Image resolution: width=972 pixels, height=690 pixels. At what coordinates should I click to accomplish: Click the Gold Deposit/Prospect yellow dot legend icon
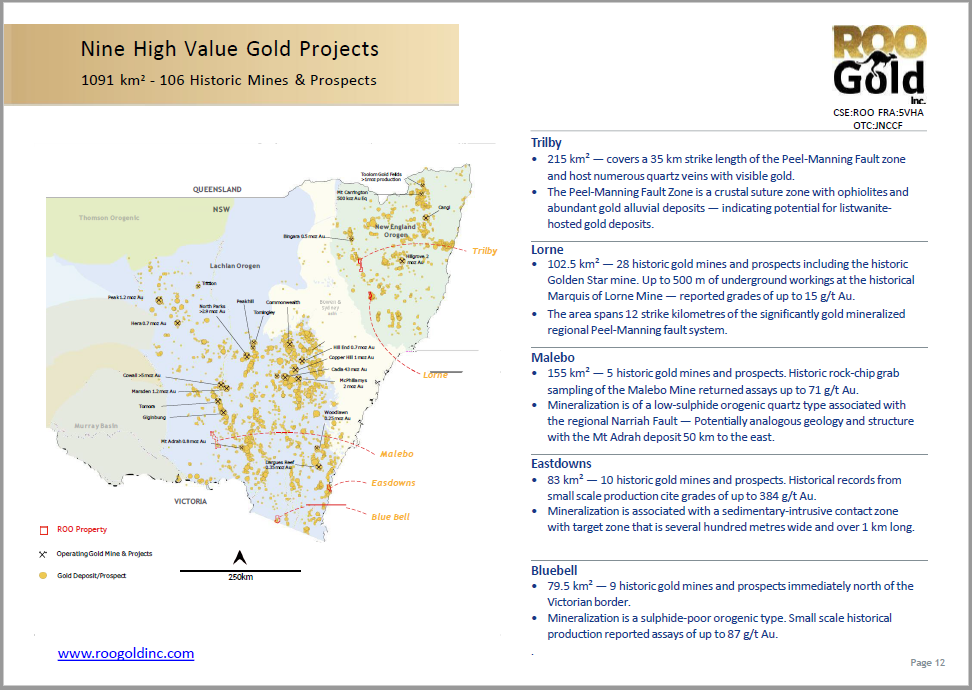coord(43,576)
